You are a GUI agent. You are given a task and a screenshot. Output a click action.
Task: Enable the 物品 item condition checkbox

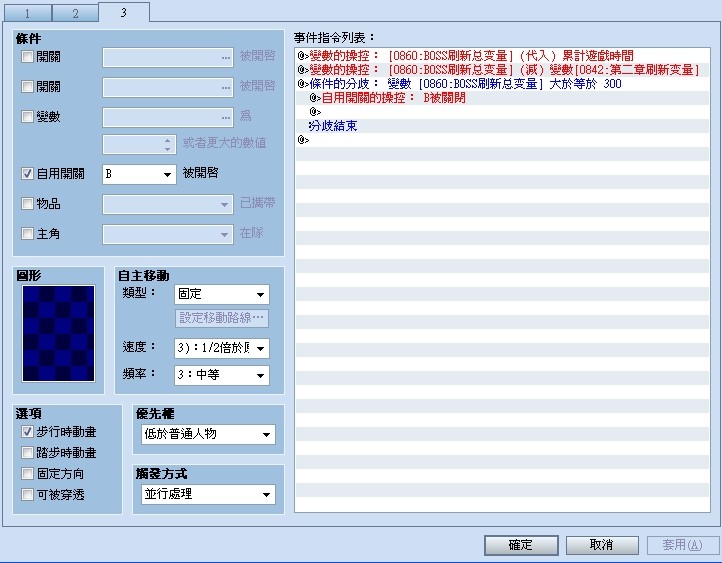coord(27,203)
